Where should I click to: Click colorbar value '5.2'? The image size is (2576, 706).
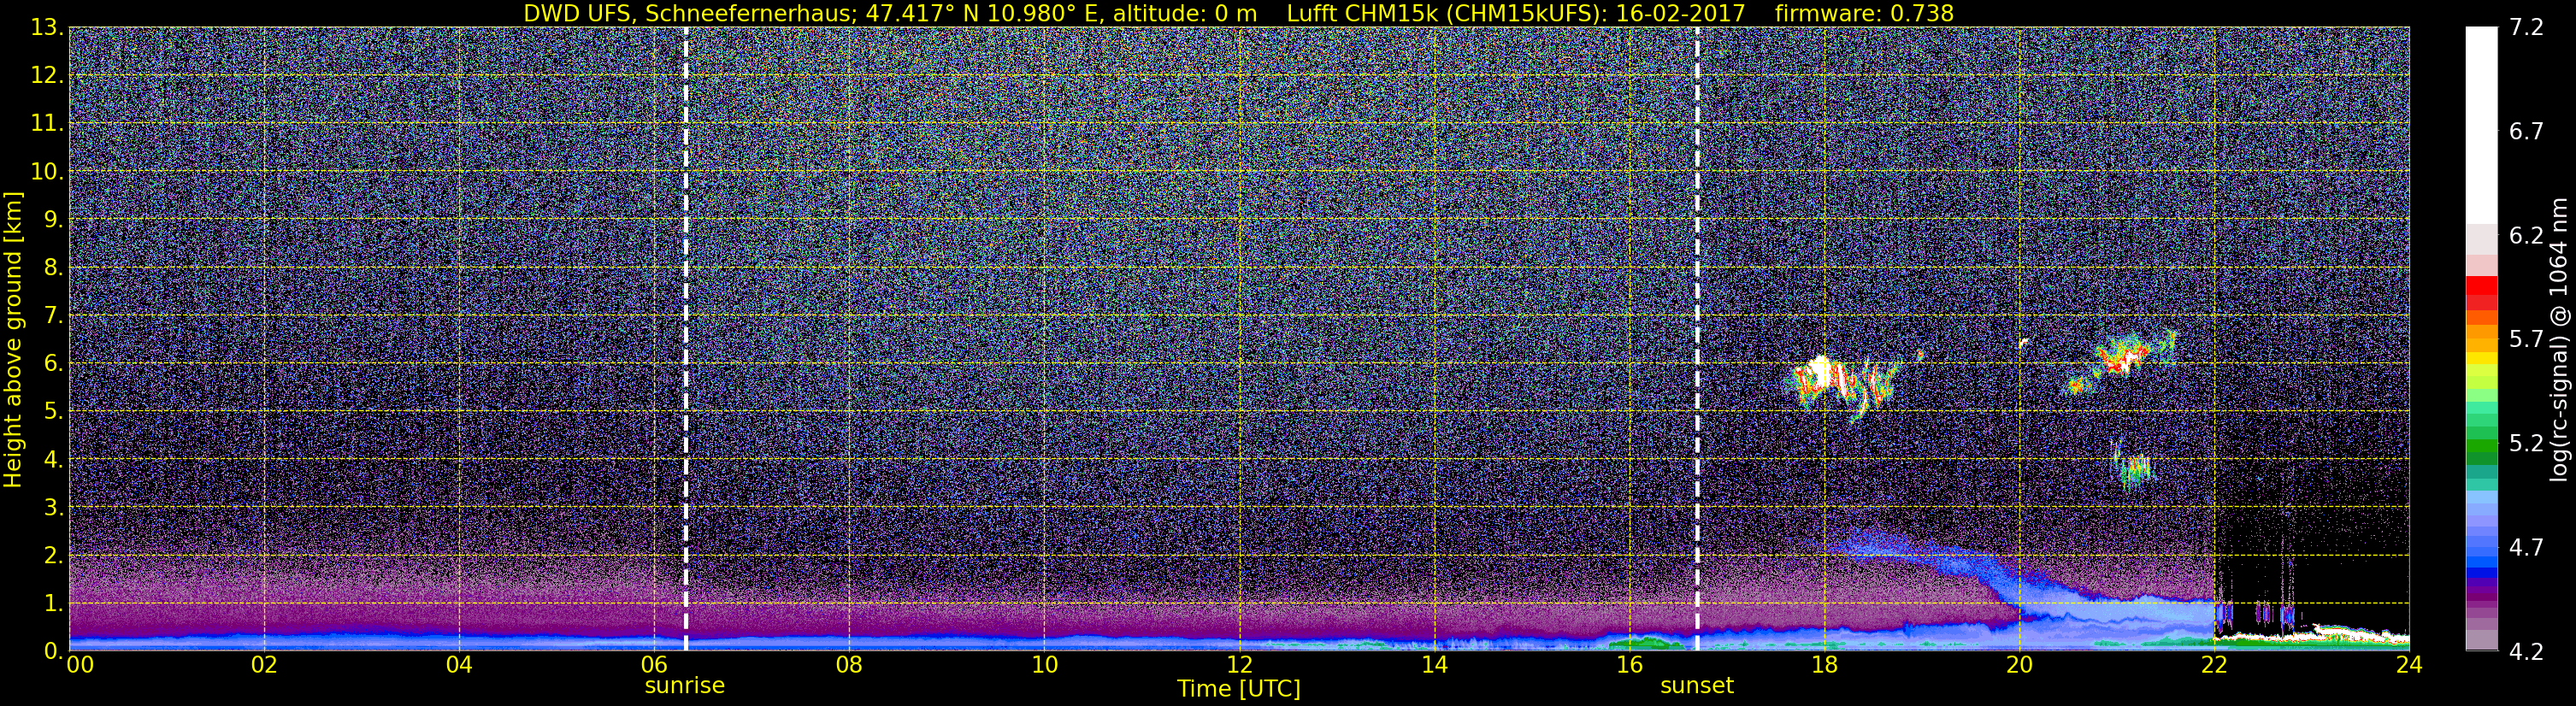coord(2526,444)
